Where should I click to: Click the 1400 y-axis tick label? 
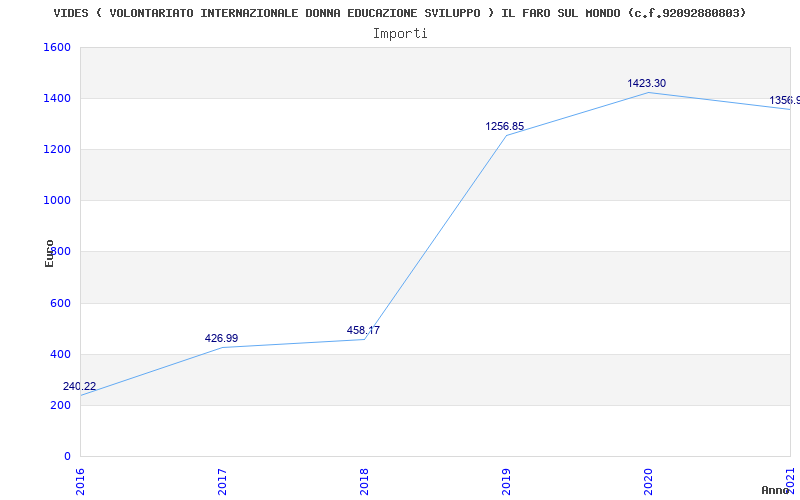pos(57,98)
